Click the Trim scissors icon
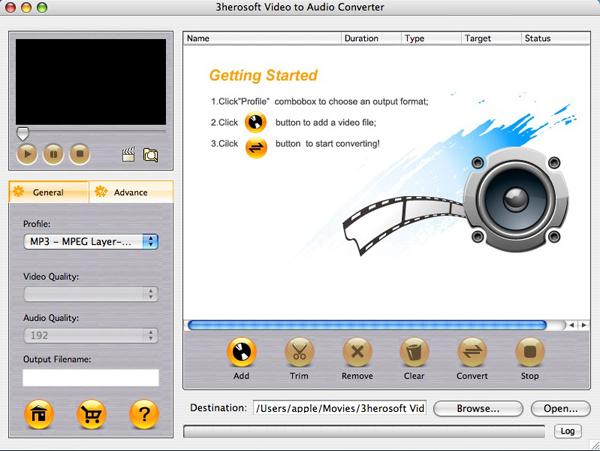The width and height of the screenshot is (600, 451). 299,352
